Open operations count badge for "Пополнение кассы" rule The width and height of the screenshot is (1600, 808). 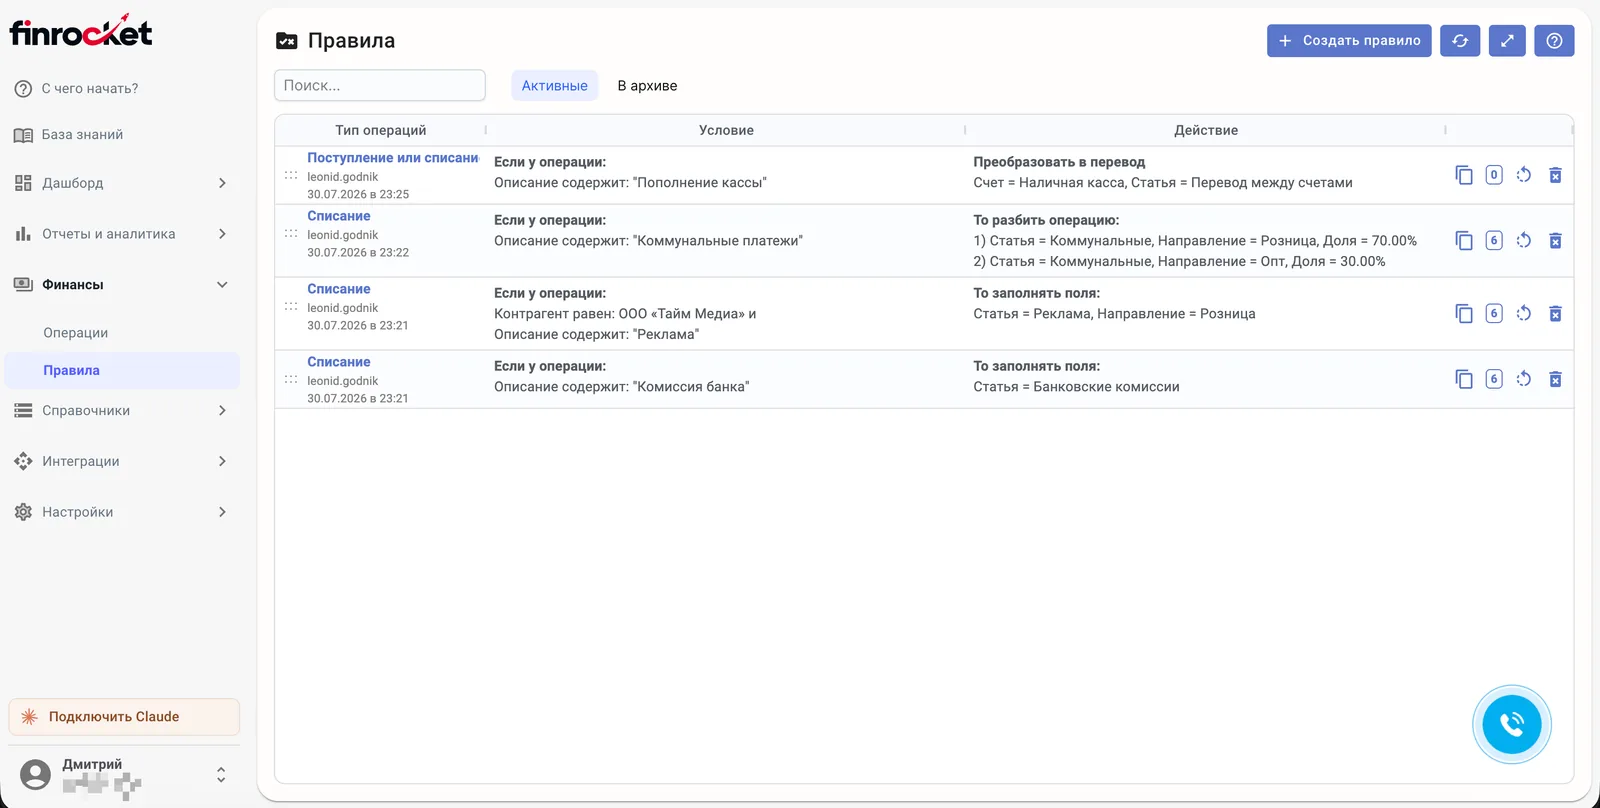[1494, 175]
